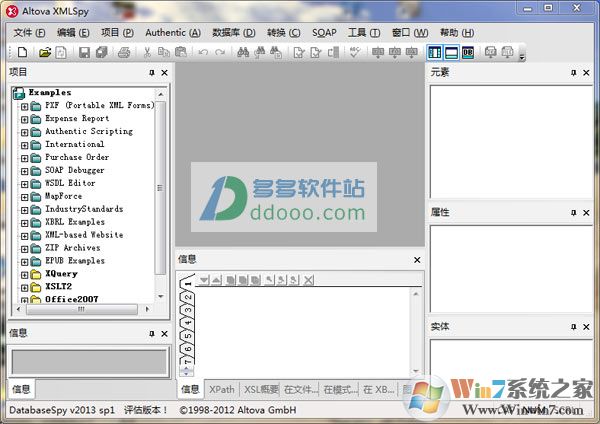Viewport: 600px width, 424px height.
Task: Switch to the XSL概要 tab
Action: coord(261,390)
